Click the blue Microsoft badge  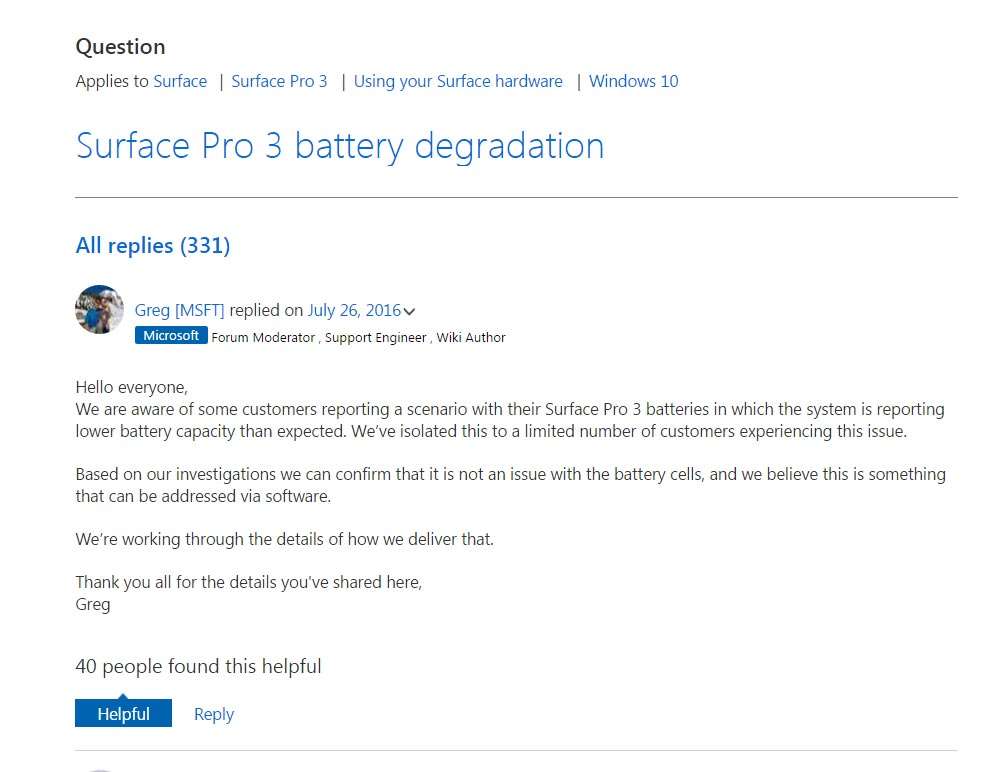click(x=171, y=336)
